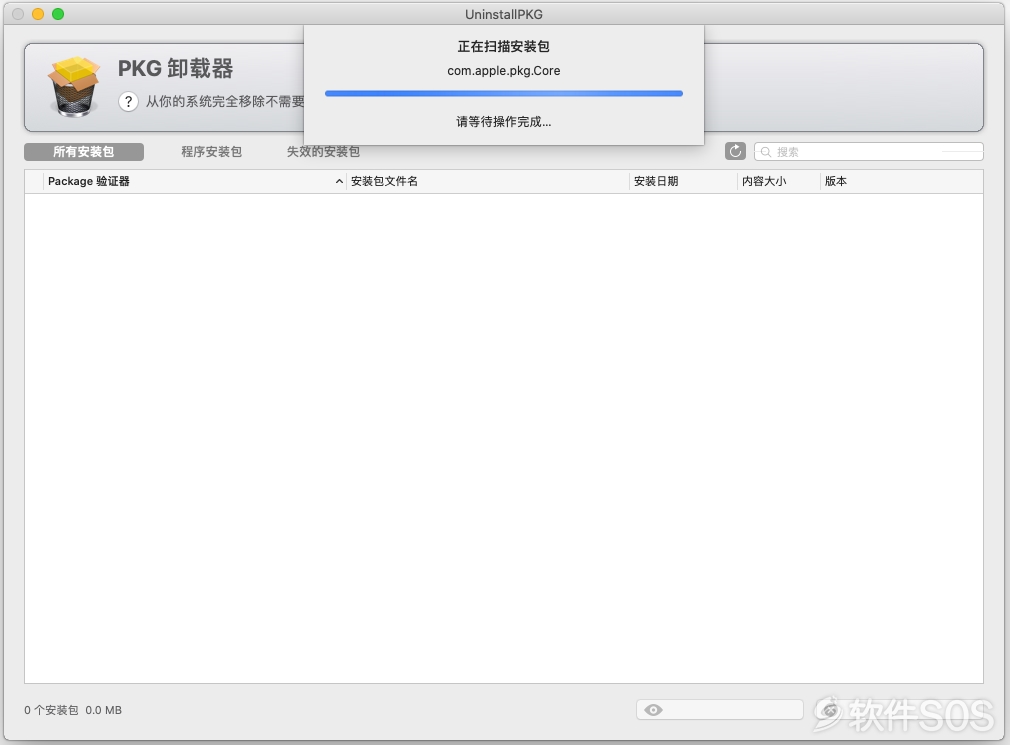Switch to the 程序安装包 tab
This screenshot has height=745, width=1010.
(x=211, y=152)
